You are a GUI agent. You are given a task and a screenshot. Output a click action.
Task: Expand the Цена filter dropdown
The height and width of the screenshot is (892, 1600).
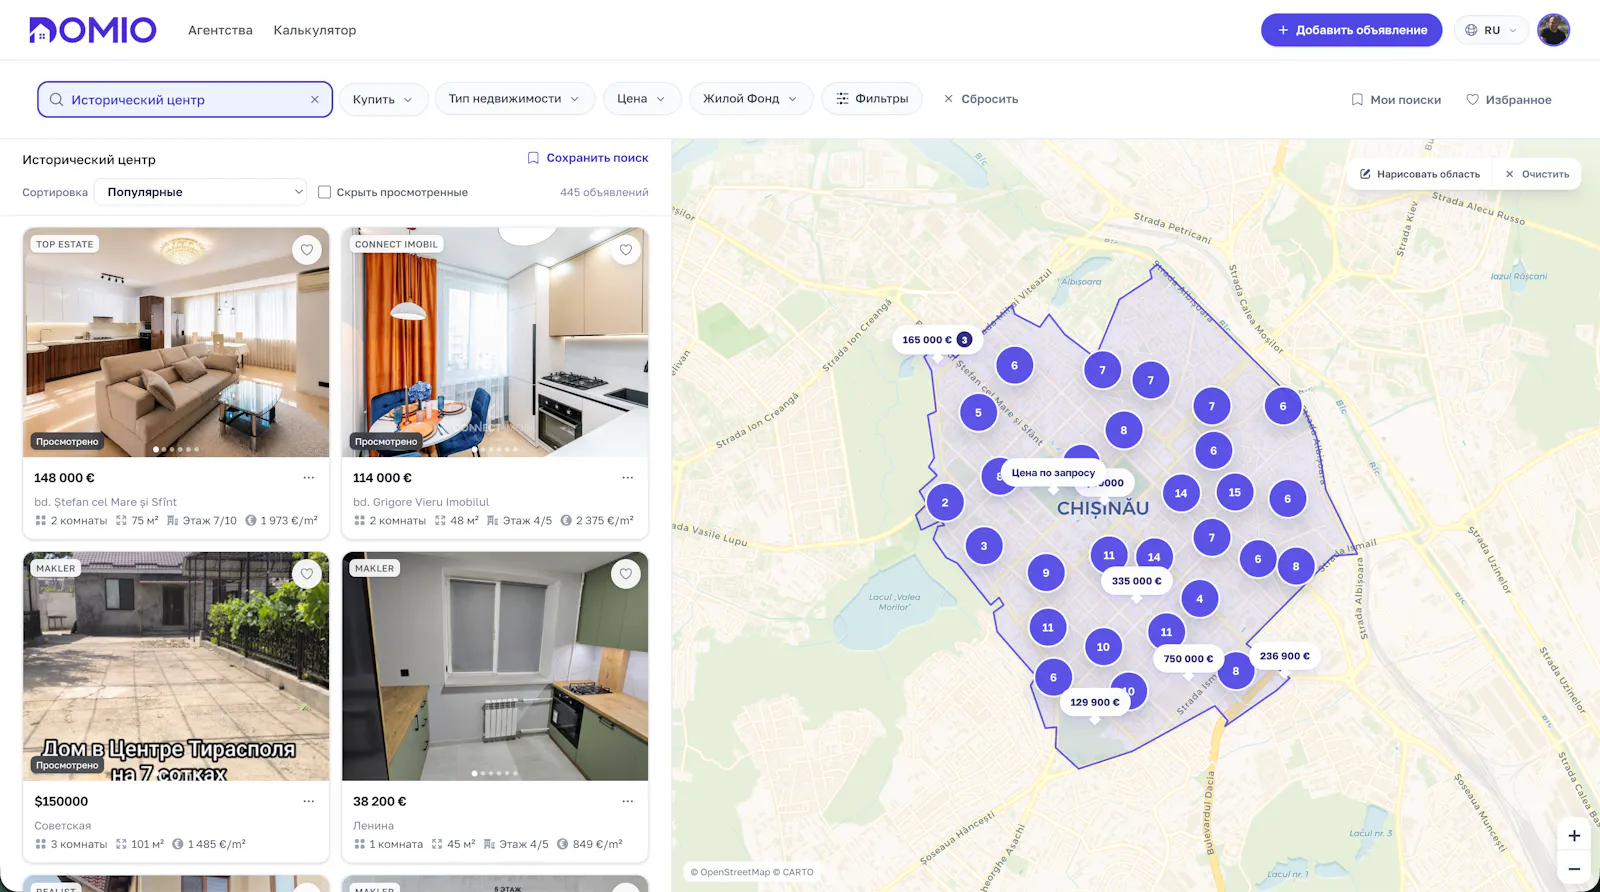(641, 99)
